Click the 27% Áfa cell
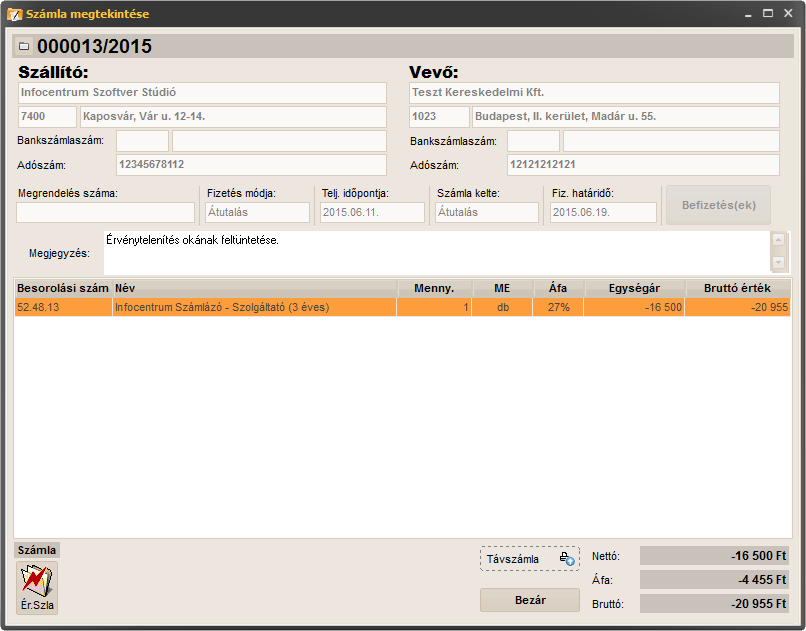 tap(558, 307)
